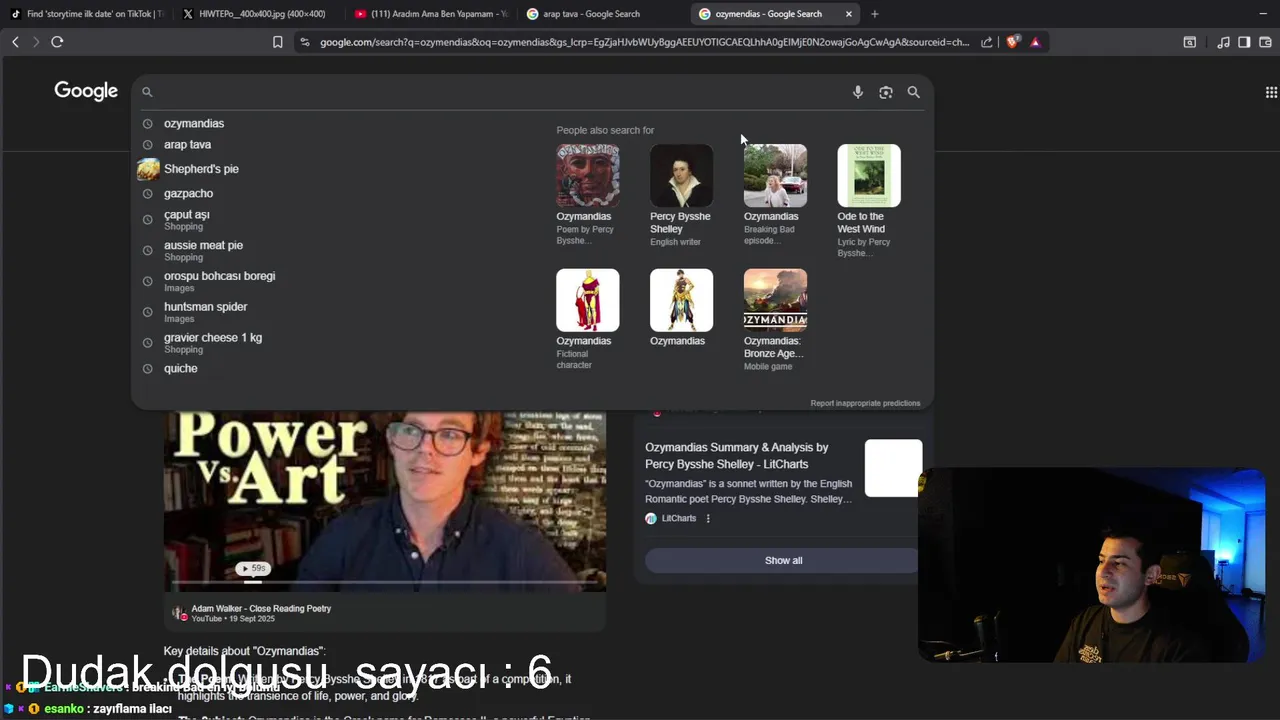
Task: Click the 59s video duration badge
Action: (253, 568)
